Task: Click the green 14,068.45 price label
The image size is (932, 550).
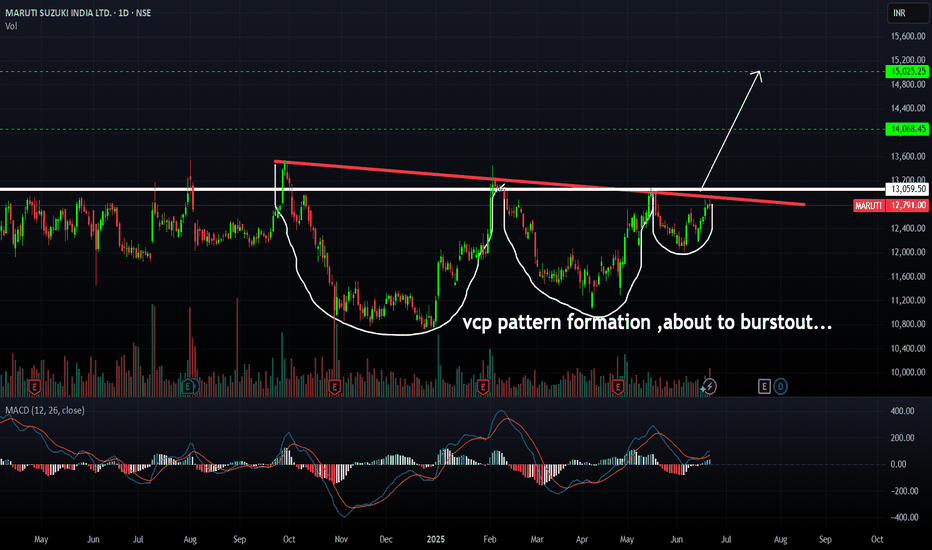Action: pos(907,128)
